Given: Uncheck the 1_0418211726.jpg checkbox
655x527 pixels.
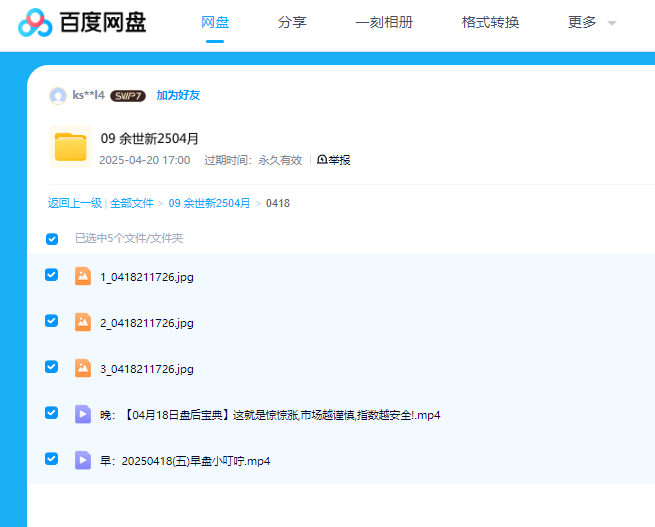Looking at the screenshot, I should [52, 275].
